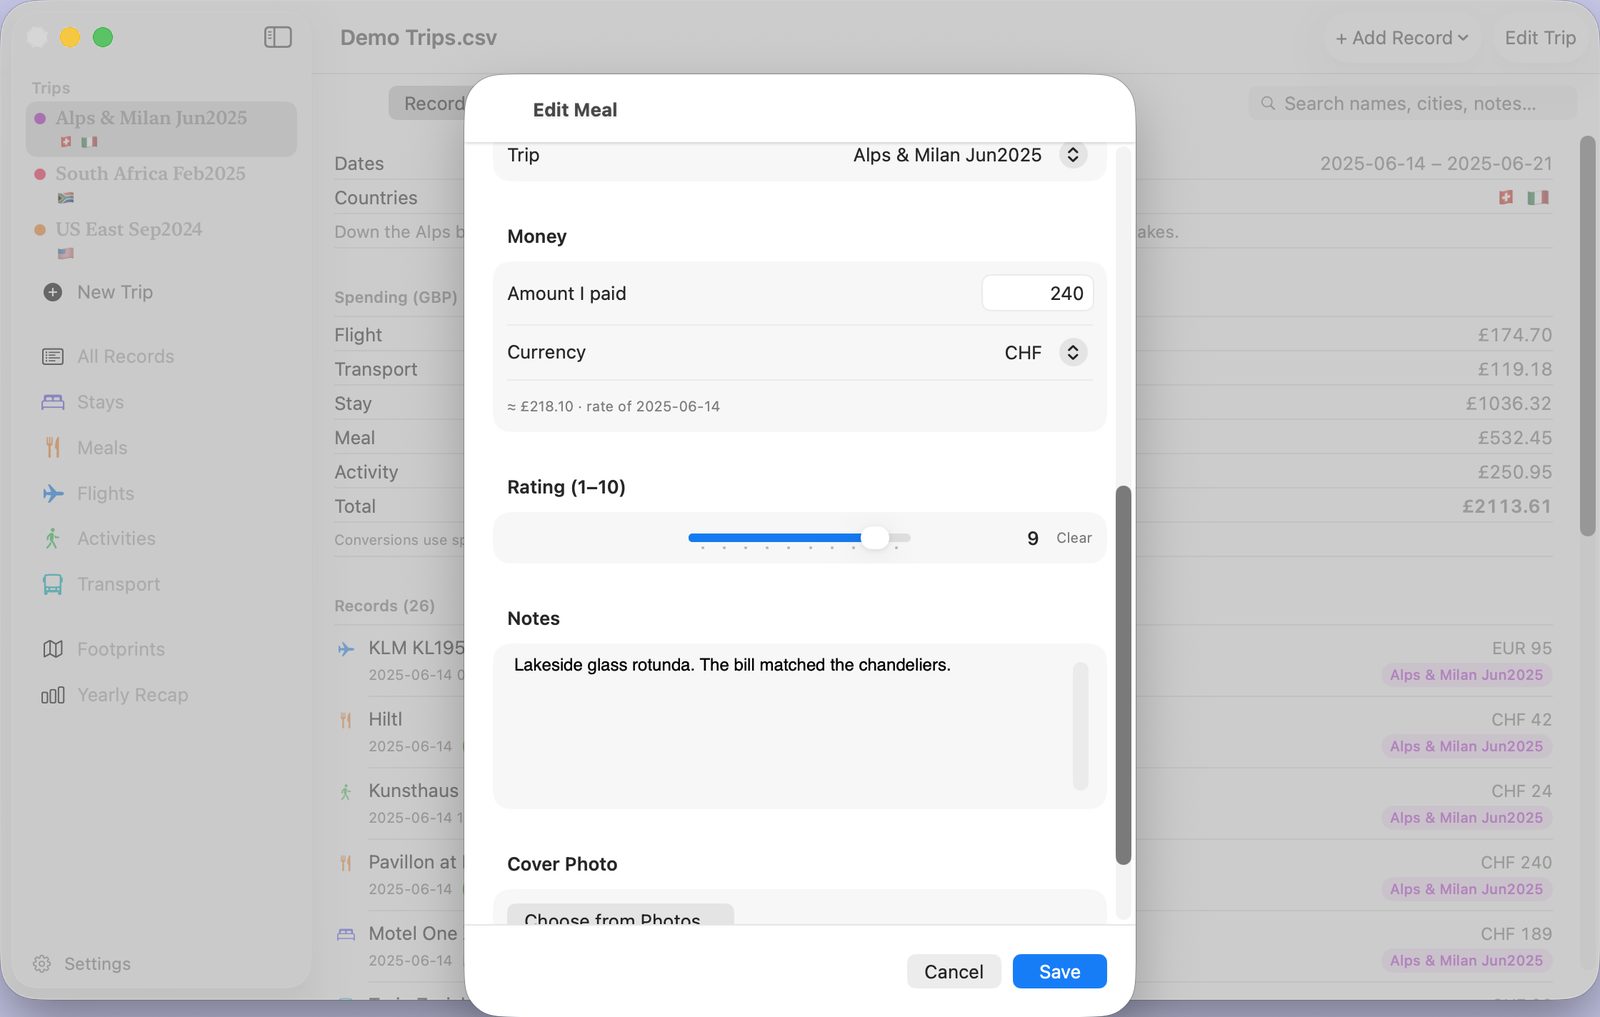Open the Footprints map icon

53,649
